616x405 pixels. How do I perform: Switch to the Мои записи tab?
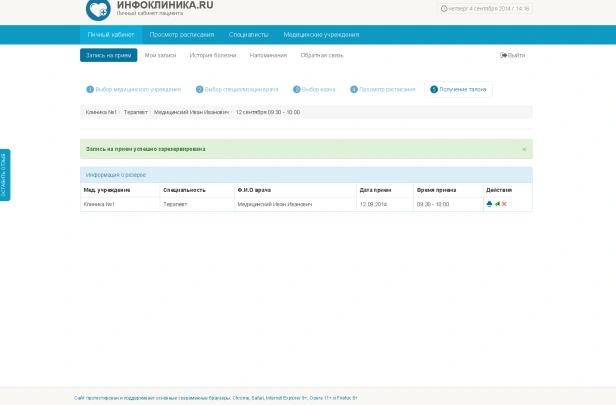160,55
